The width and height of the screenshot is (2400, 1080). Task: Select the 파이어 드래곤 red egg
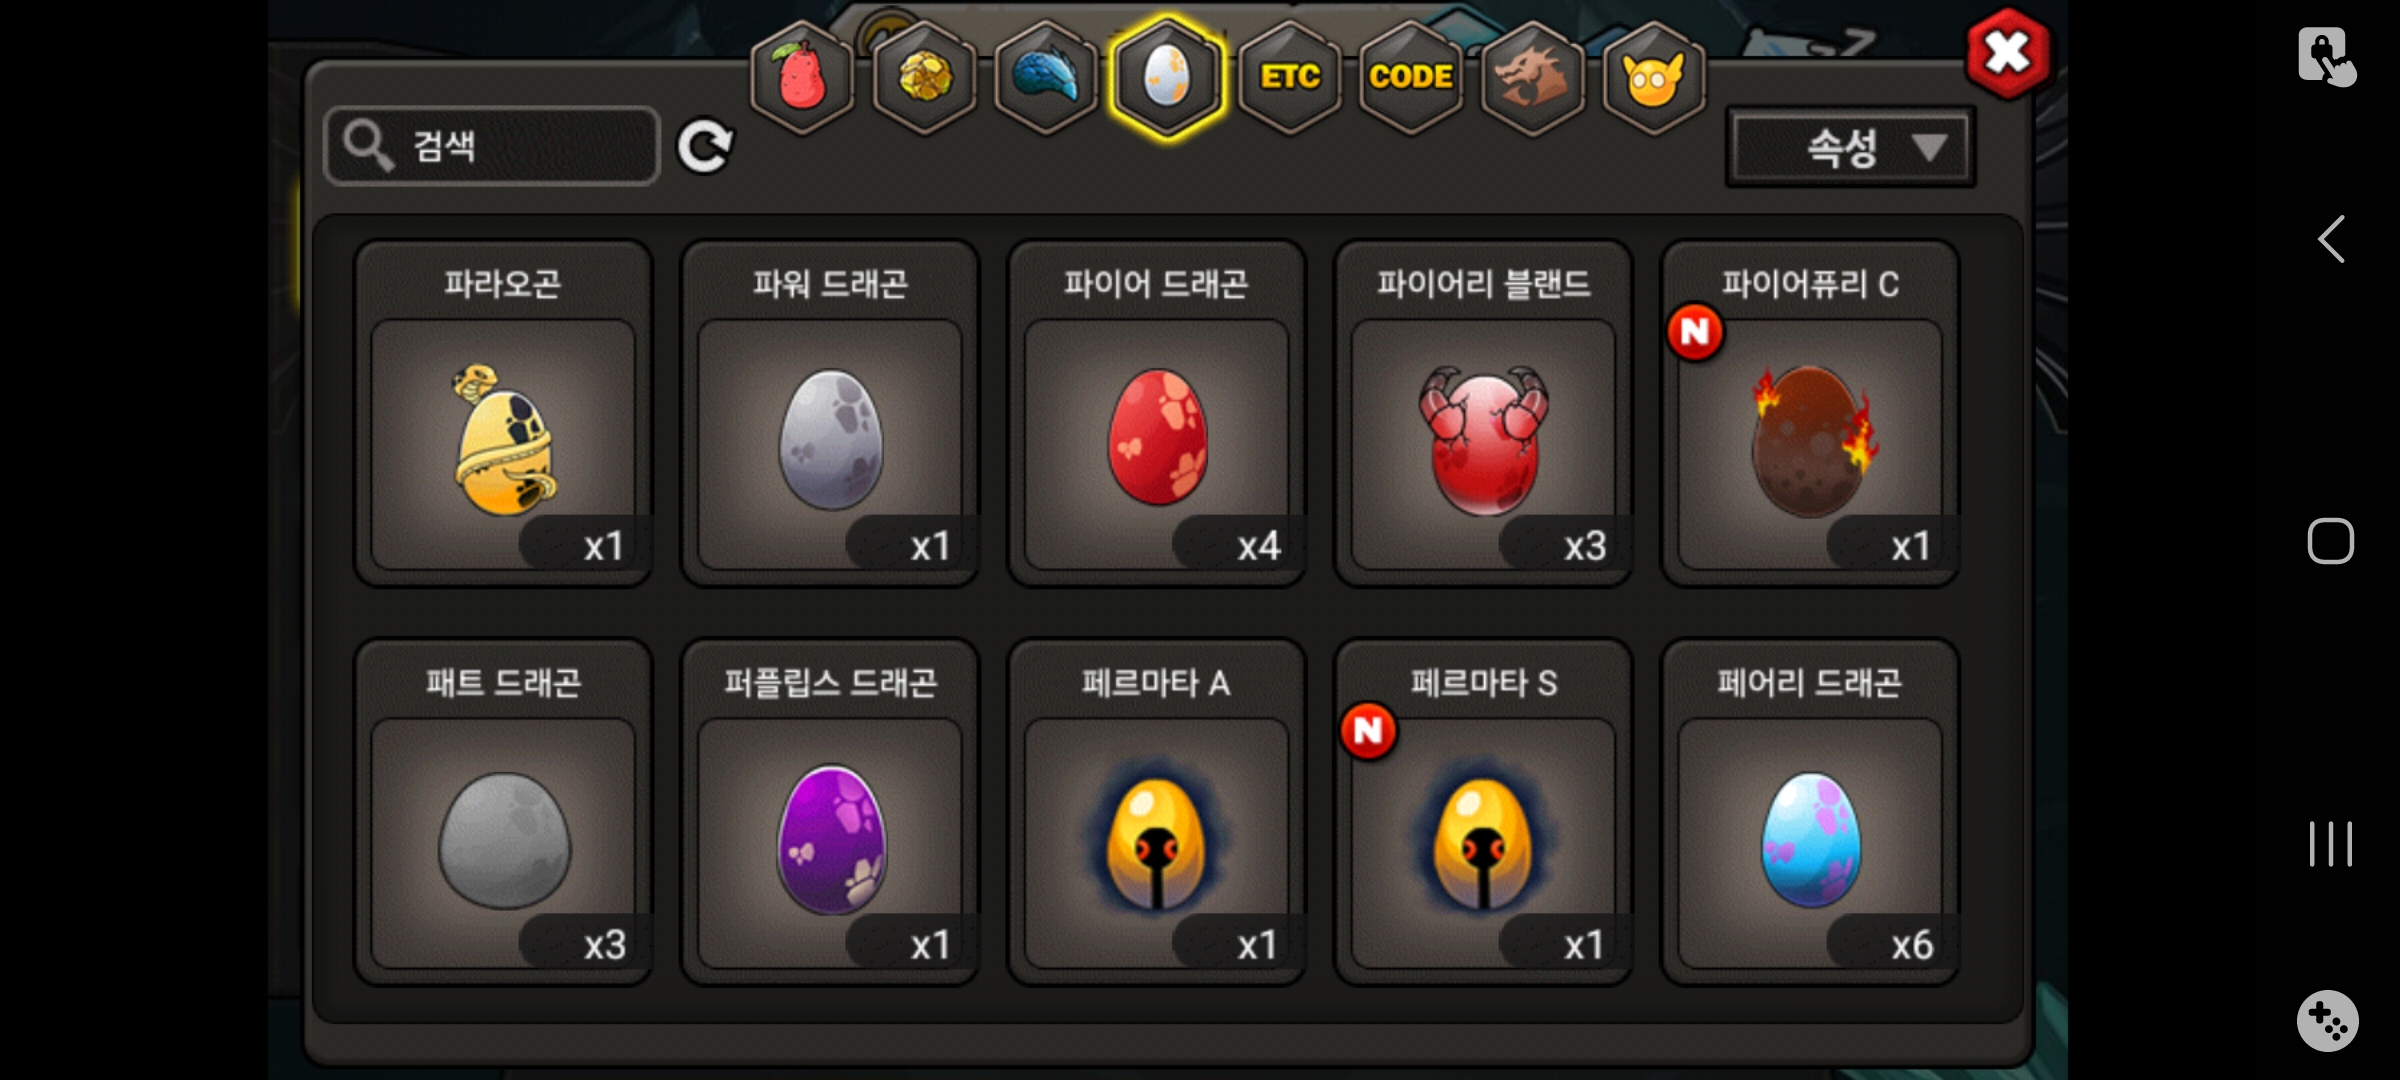[x=1157, y=413]
